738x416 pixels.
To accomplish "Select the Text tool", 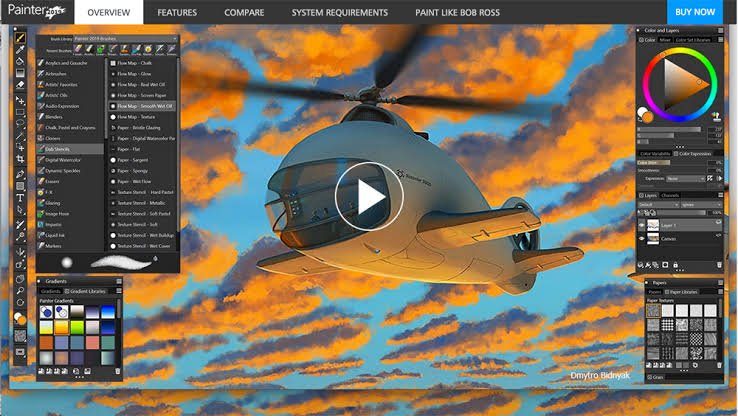I will pyautogui.click(x=20, y=198).
